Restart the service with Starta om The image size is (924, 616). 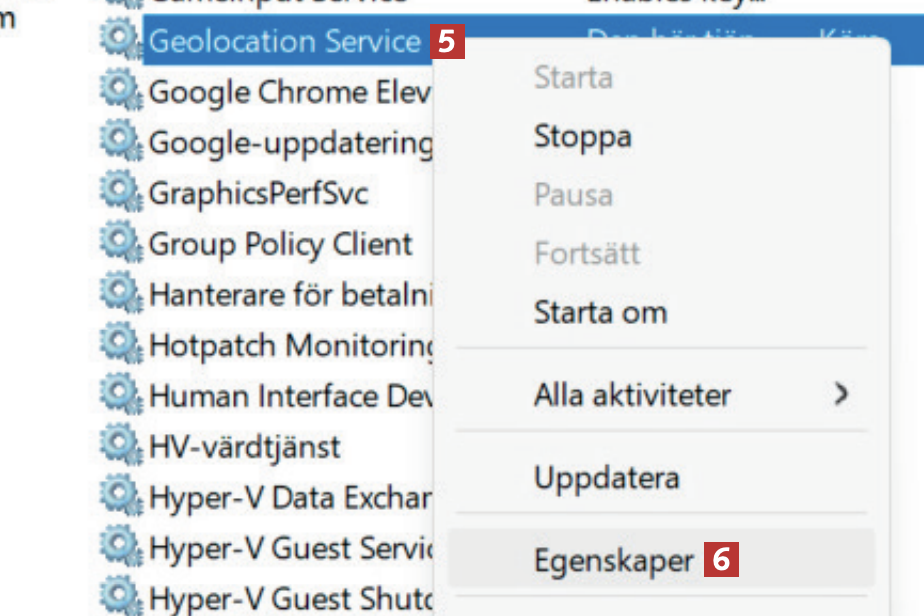(600, 312)
